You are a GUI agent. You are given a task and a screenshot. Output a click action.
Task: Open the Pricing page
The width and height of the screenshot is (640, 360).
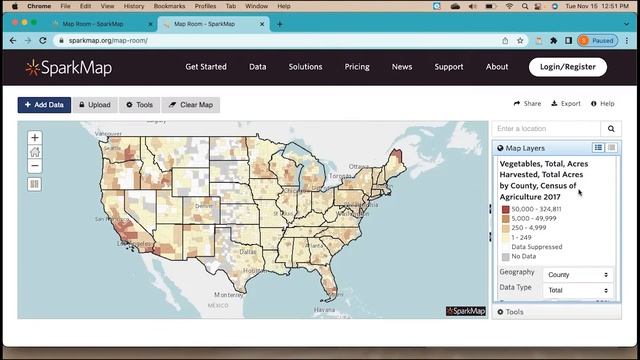pyautogui.click(x=357, y=67)
